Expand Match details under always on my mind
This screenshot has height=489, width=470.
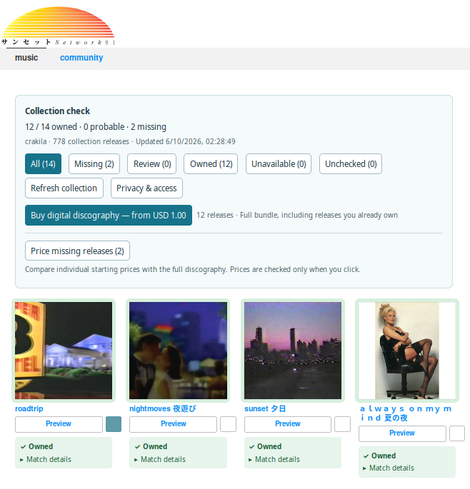pyautogui.click(x=389, y=468)
